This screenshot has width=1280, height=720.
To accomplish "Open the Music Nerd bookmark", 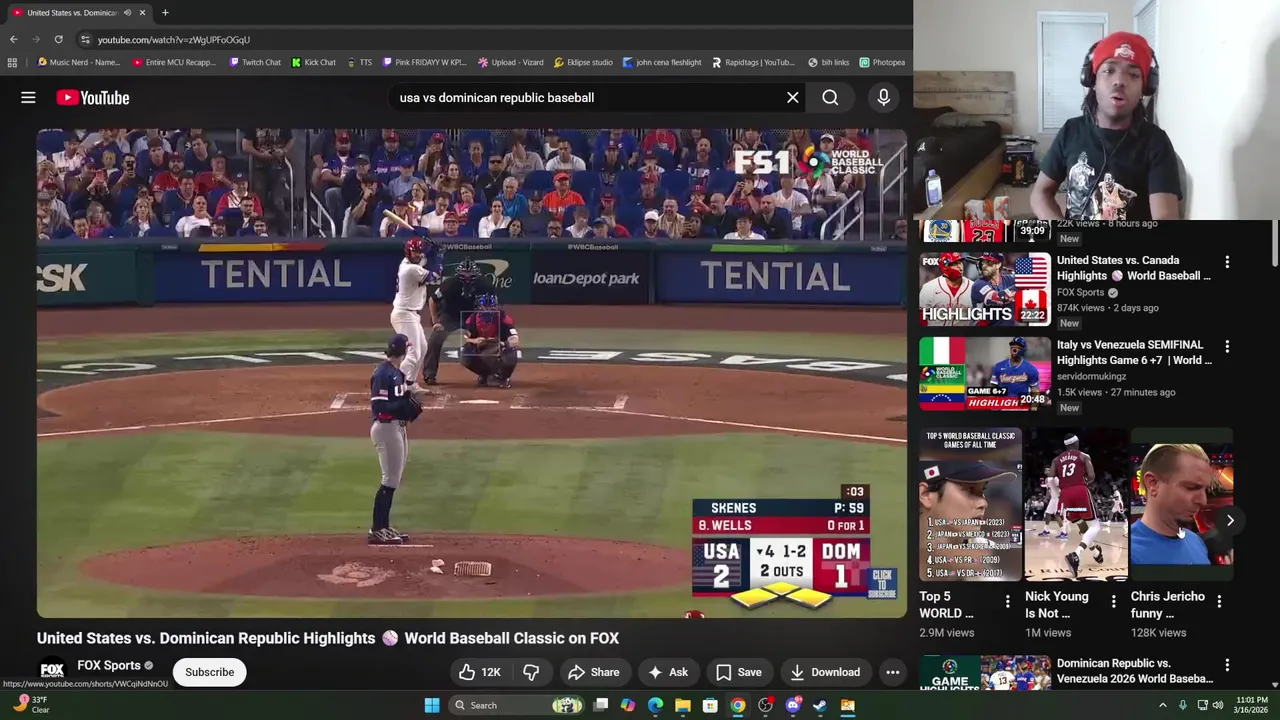I will [x=78, y=62].
